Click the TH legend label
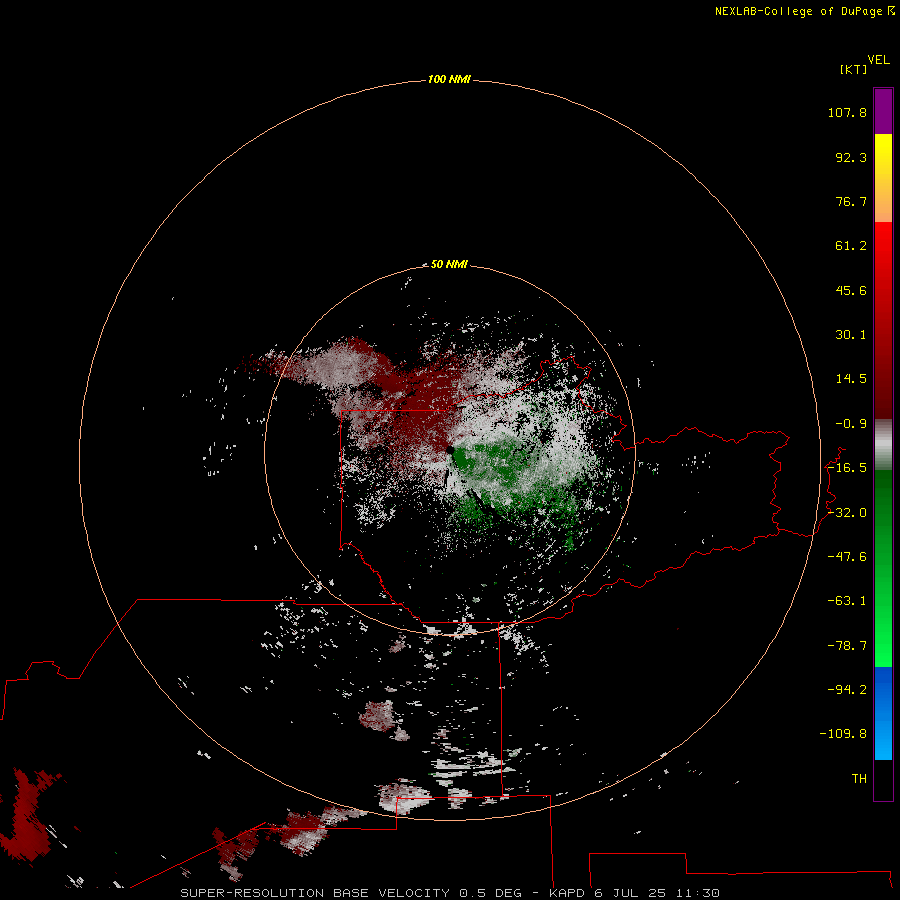The image size is (900, 900). tap(859, 779)
